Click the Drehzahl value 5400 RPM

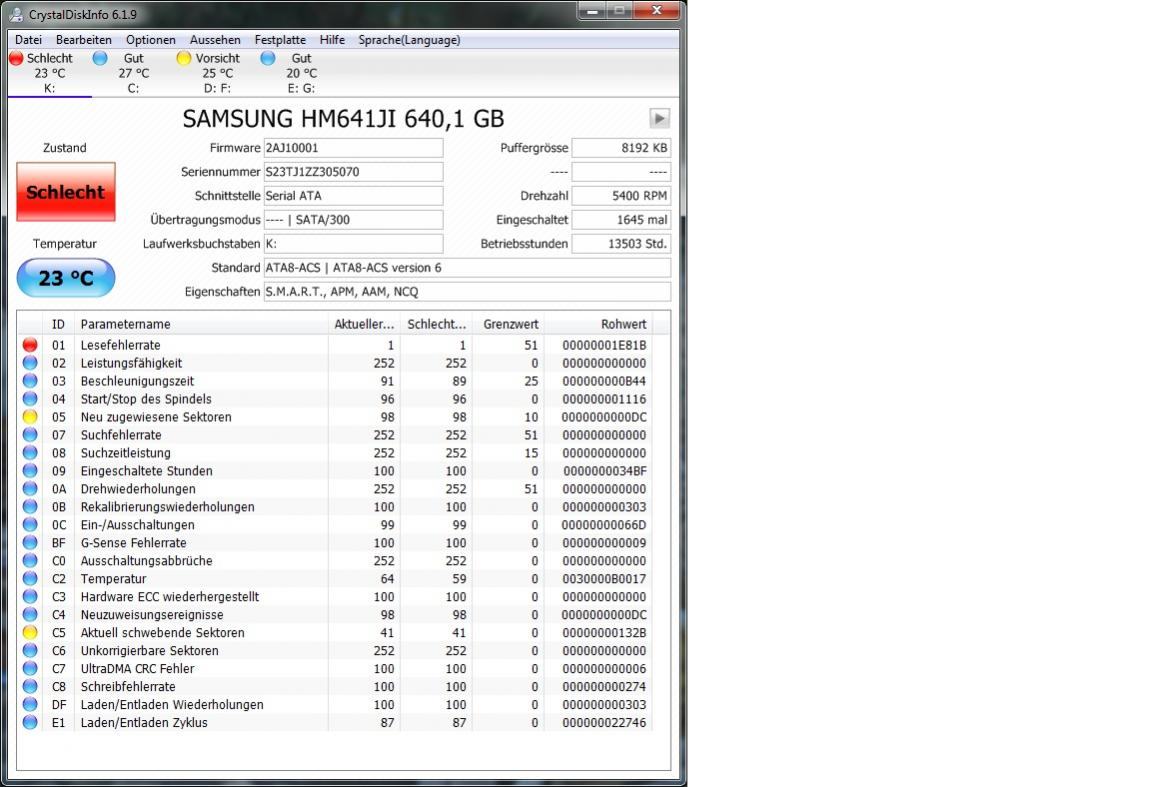point(621,196)
